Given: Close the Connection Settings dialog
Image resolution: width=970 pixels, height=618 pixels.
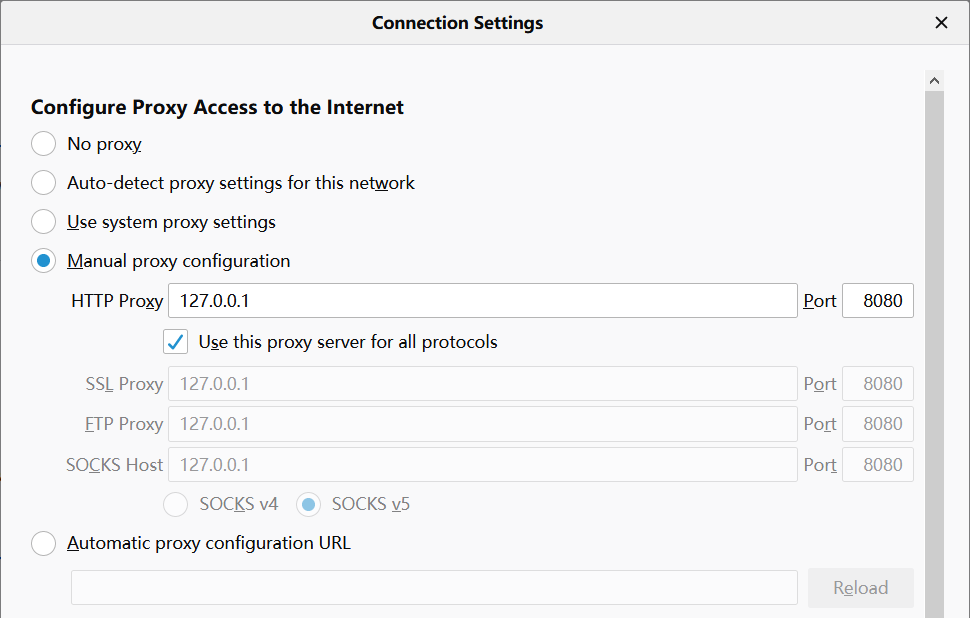Looking at the screenshot, I should click(x=941, y=22).
